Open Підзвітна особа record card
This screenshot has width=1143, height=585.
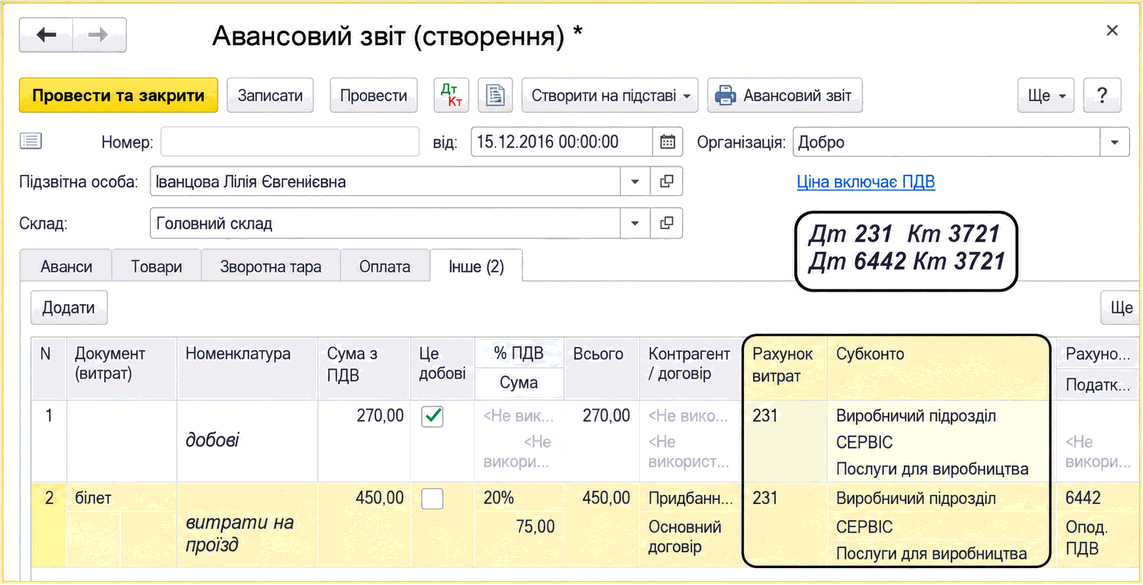[666, 181]
